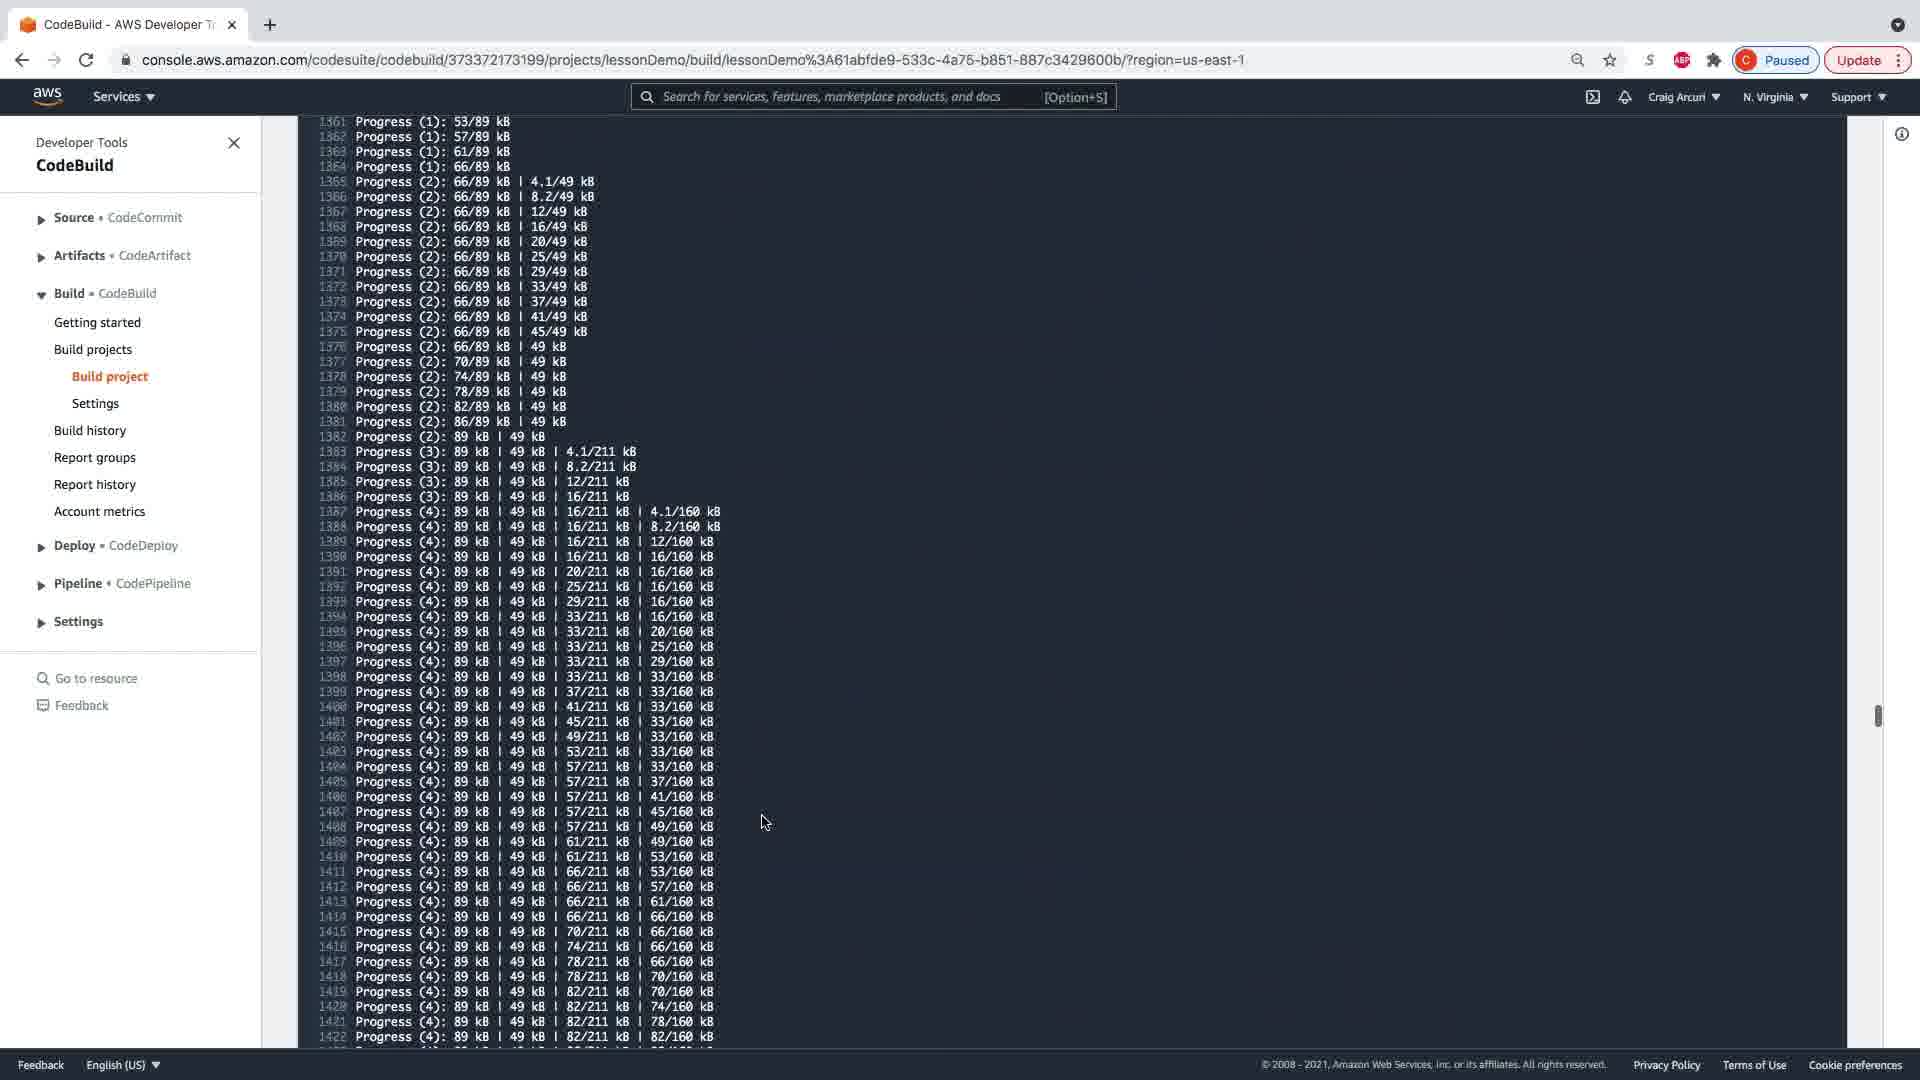Open the browser extensions puzzle icon
Screen dimensions: 1920x1080
pos(1714,60)
